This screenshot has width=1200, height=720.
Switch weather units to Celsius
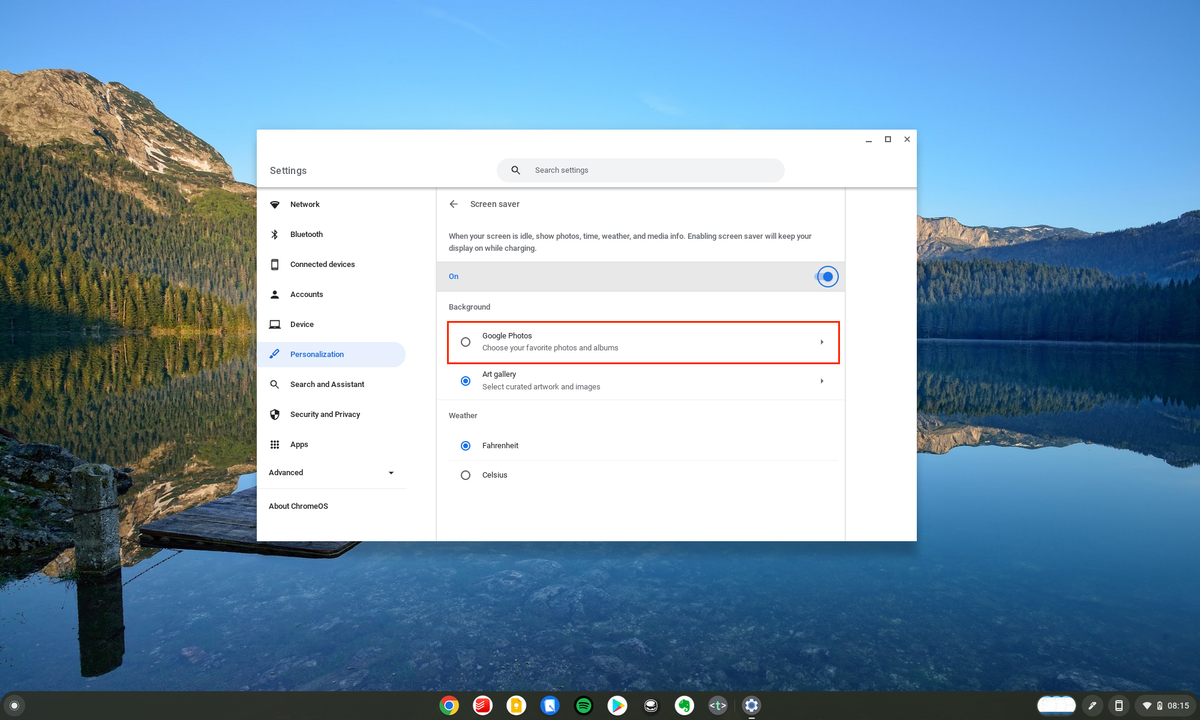click(465, 475)
